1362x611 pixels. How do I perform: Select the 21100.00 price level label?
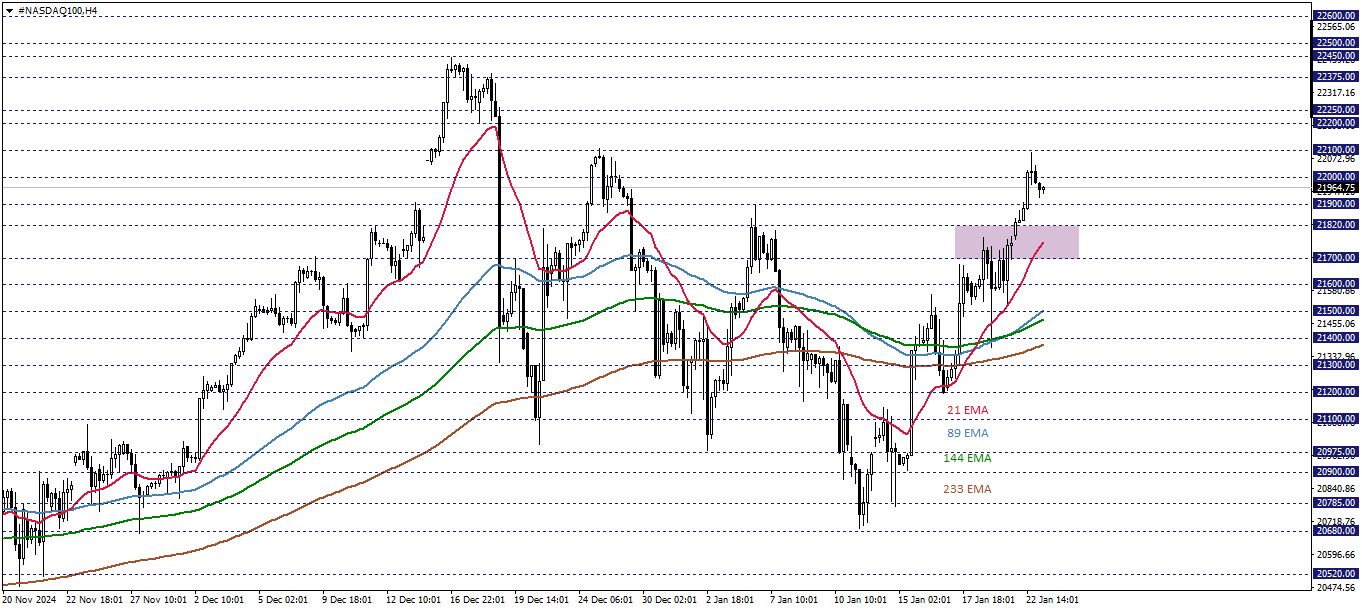coord(1336,418)
